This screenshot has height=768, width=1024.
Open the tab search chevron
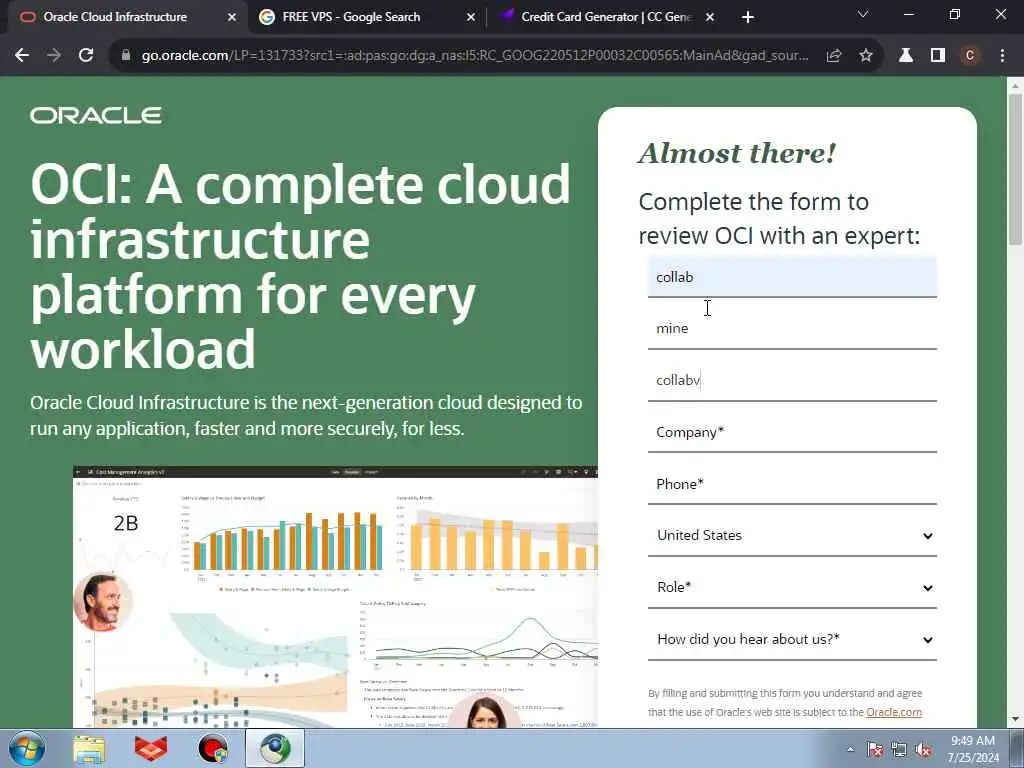click(863, 14)
